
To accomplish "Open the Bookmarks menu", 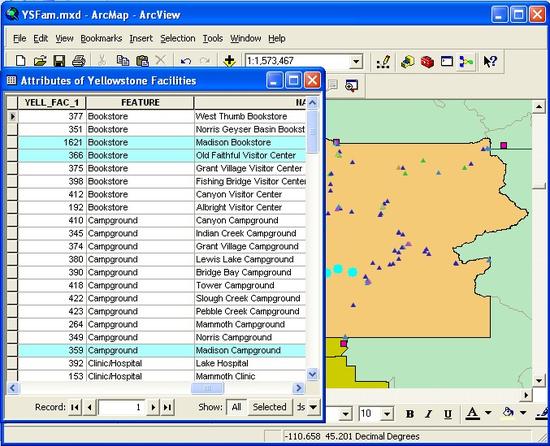I will click(101, 38).
